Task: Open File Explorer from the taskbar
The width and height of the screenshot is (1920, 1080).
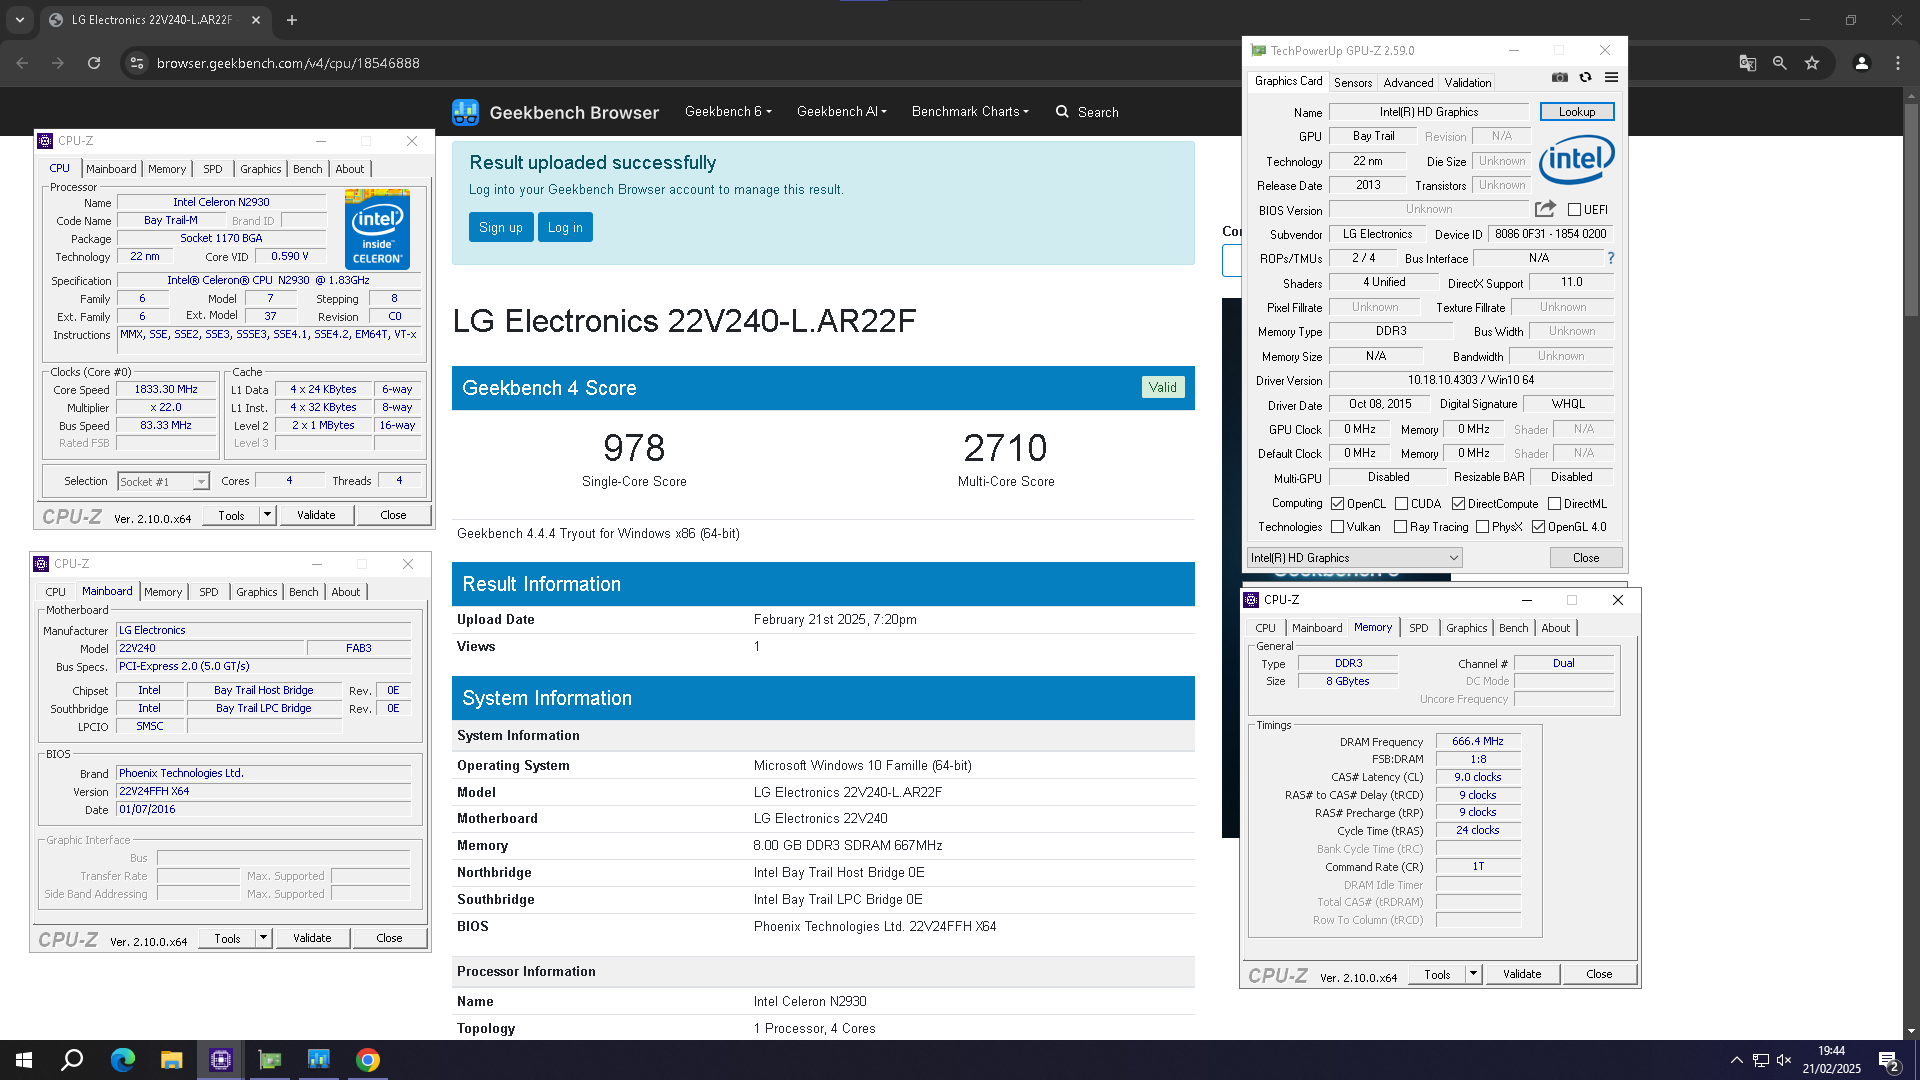Action: point(172,1060)
